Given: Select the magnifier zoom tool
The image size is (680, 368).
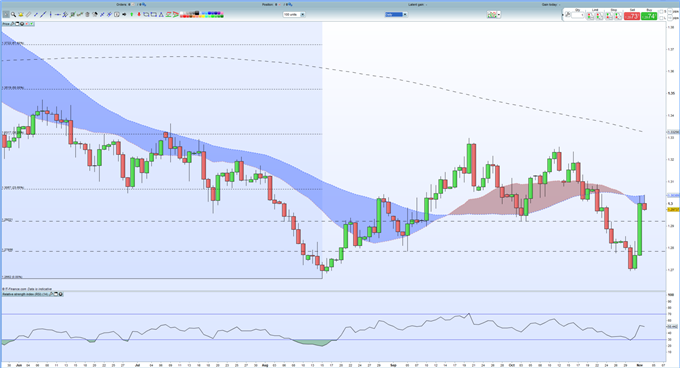Looking at the screenshot, I should pos(13,14).
